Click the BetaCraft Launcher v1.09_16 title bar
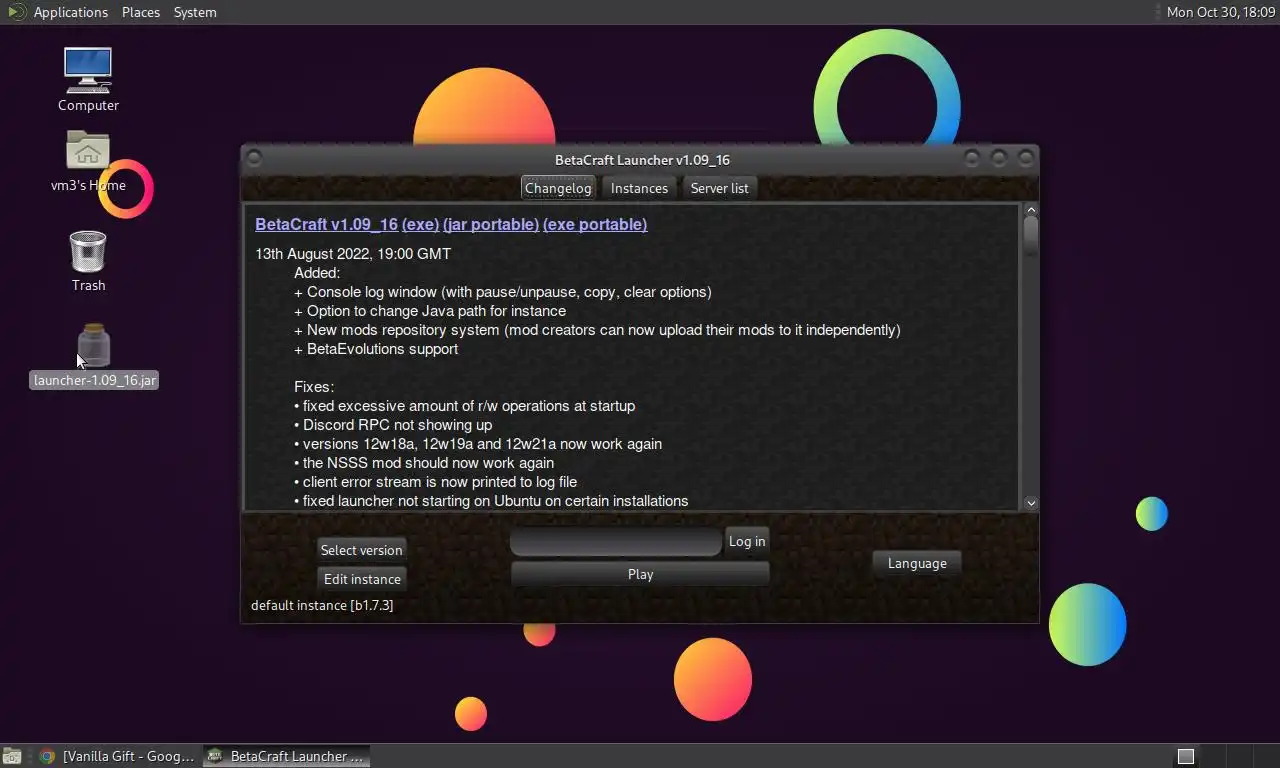1280x768 pixels. (642, 160)
